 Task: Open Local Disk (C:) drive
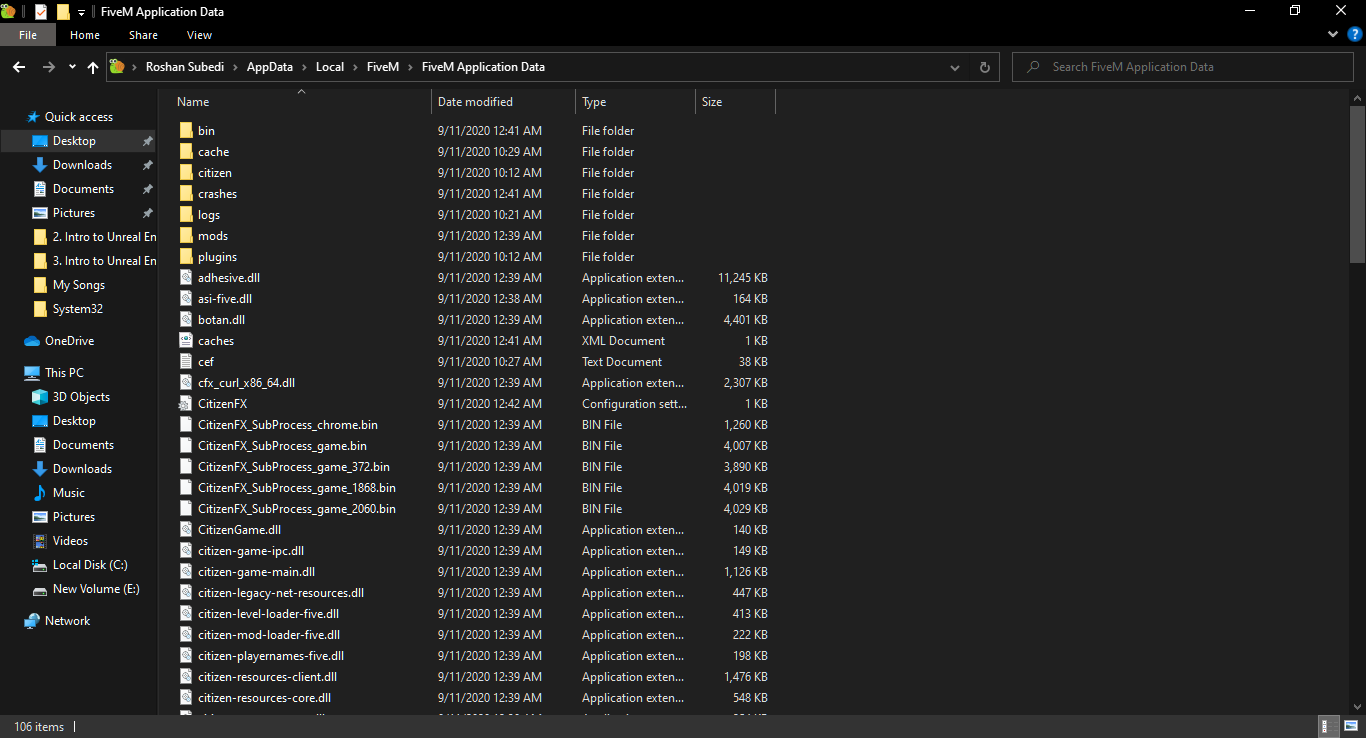point(90,565)
